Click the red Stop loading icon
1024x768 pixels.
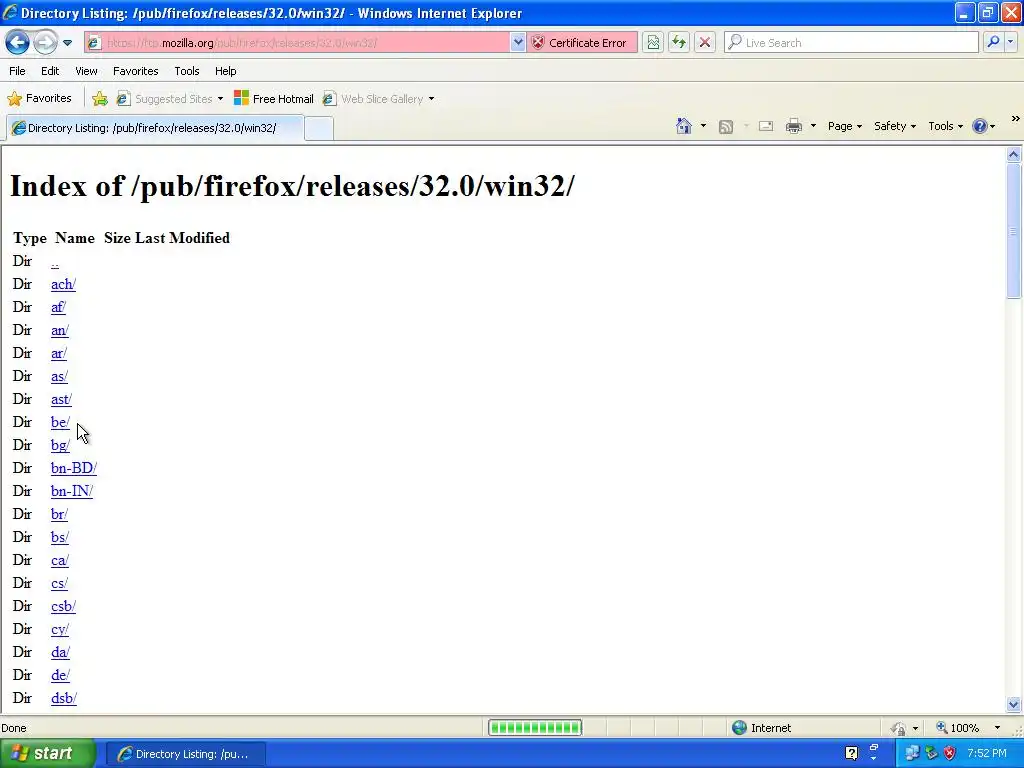click(705, 43)
